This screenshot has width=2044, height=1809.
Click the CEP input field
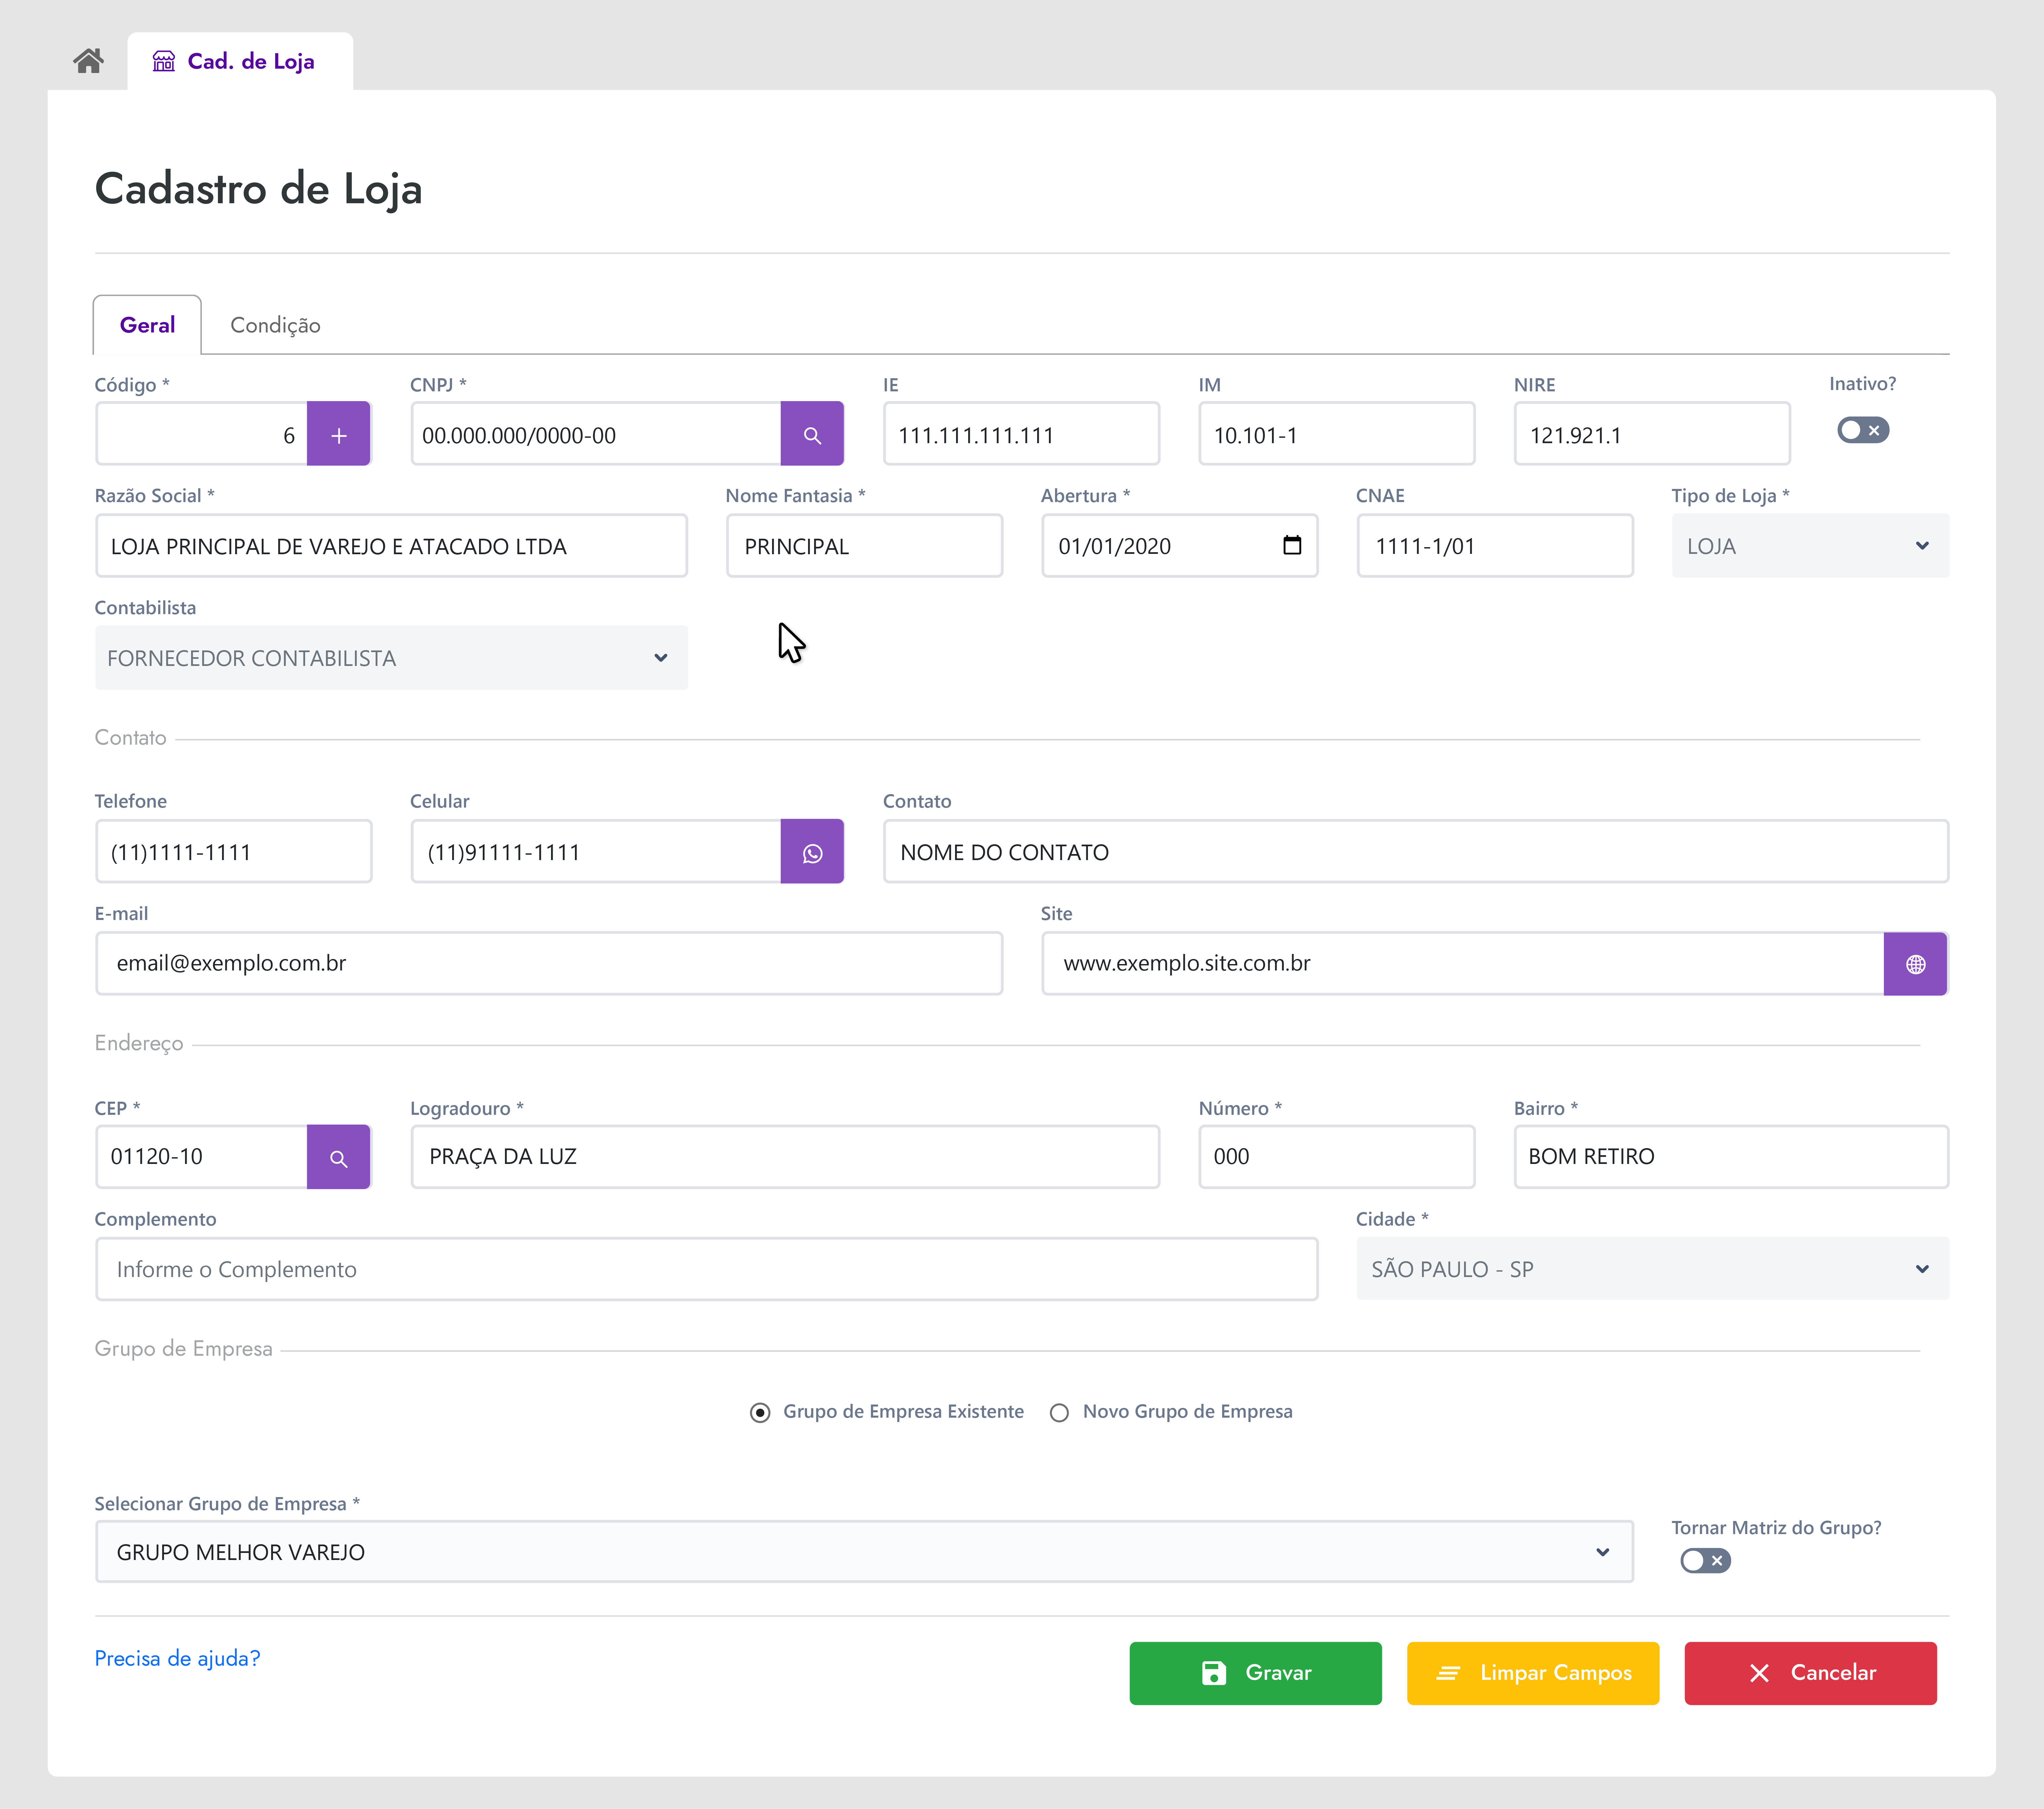click(201, 1157)
